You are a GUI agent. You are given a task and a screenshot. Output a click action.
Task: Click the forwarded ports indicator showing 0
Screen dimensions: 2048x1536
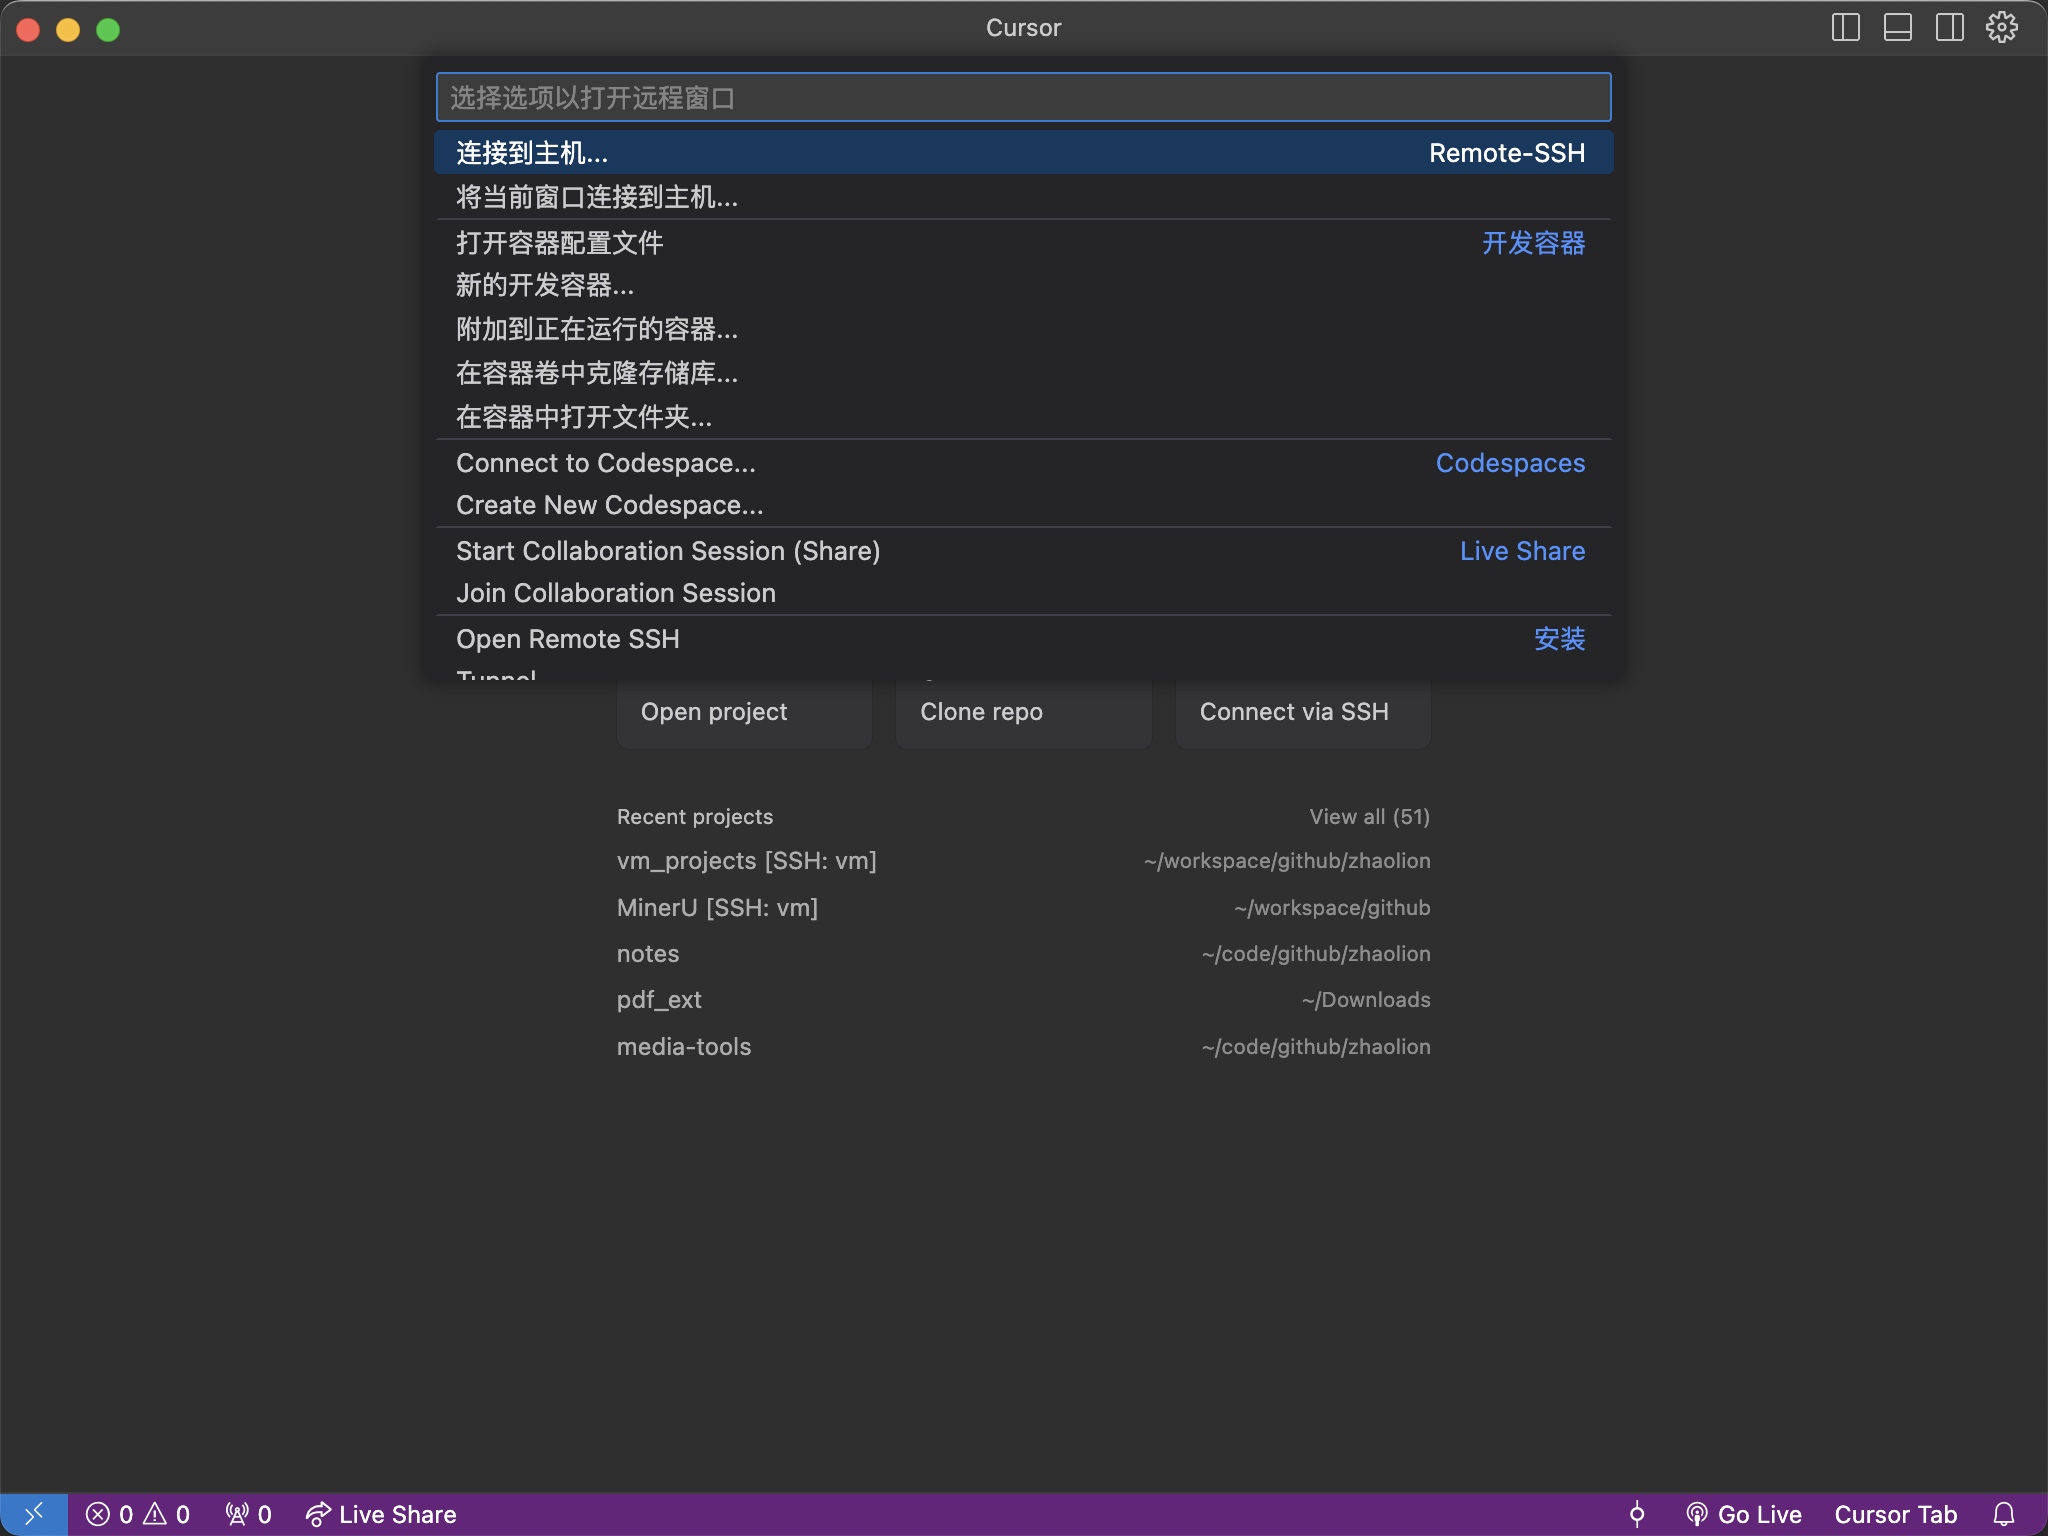point(248,1514)
